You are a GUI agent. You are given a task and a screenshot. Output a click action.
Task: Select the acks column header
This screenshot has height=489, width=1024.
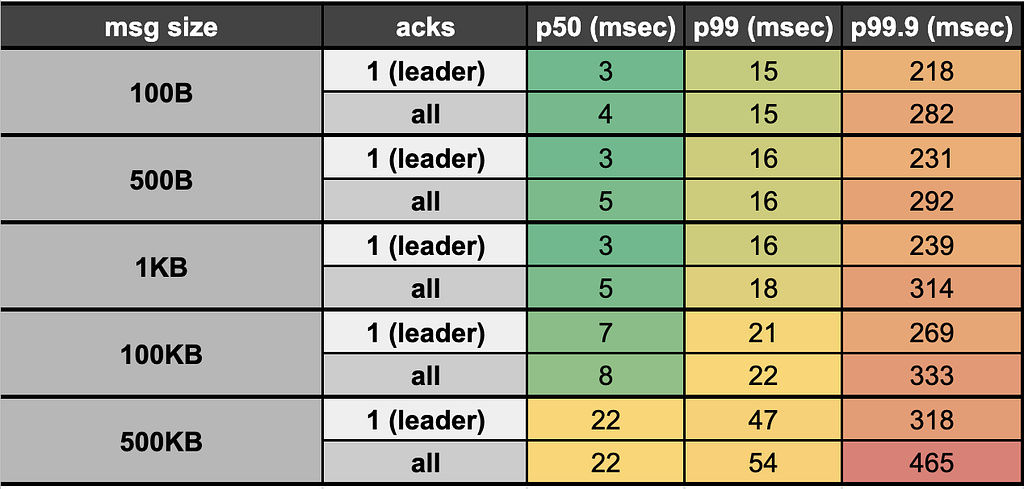425,27
